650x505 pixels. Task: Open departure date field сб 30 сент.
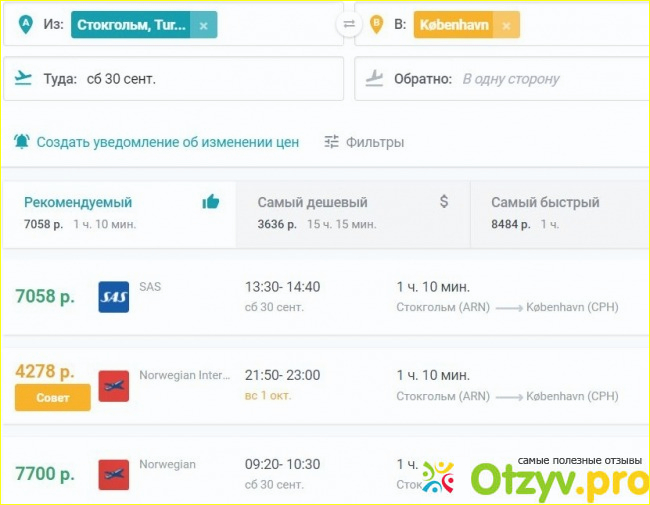pos(121,78)
